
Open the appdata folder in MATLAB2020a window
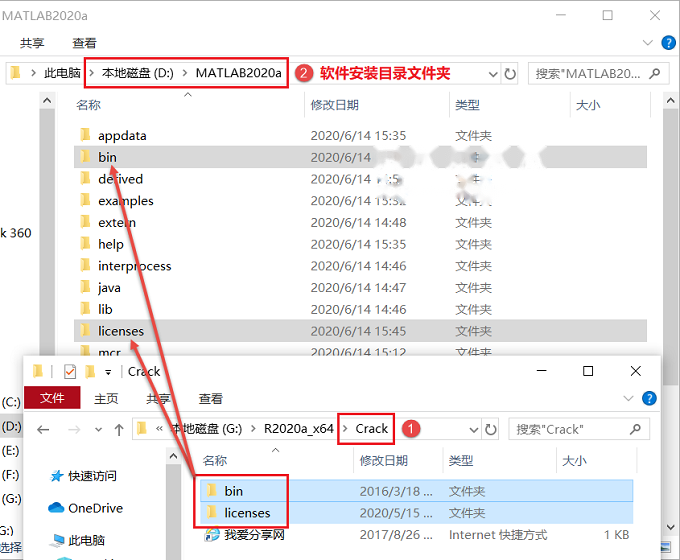click(x=122, y=136)
